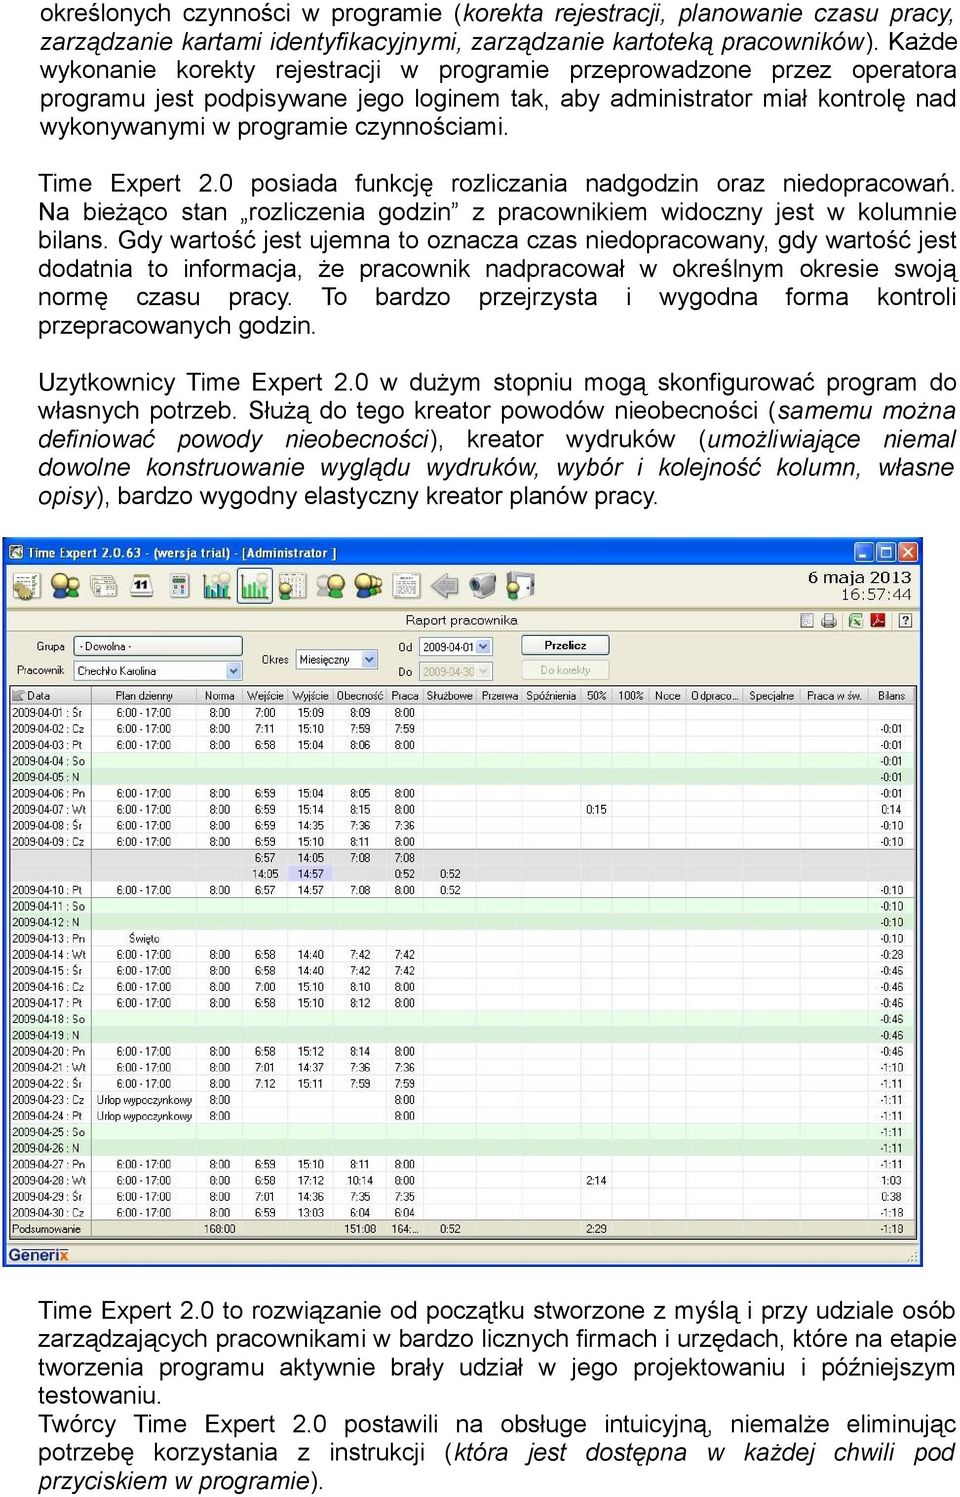Click the greyed Do korekty button
960x1497 pixels.
pos(565,670)
